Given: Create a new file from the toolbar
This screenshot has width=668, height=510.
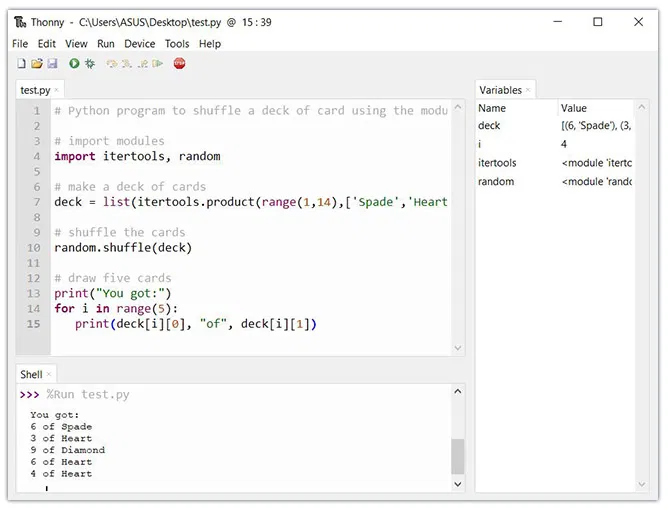Looking at the screenshot, I should pyautogui.click(x=21, y=64).
